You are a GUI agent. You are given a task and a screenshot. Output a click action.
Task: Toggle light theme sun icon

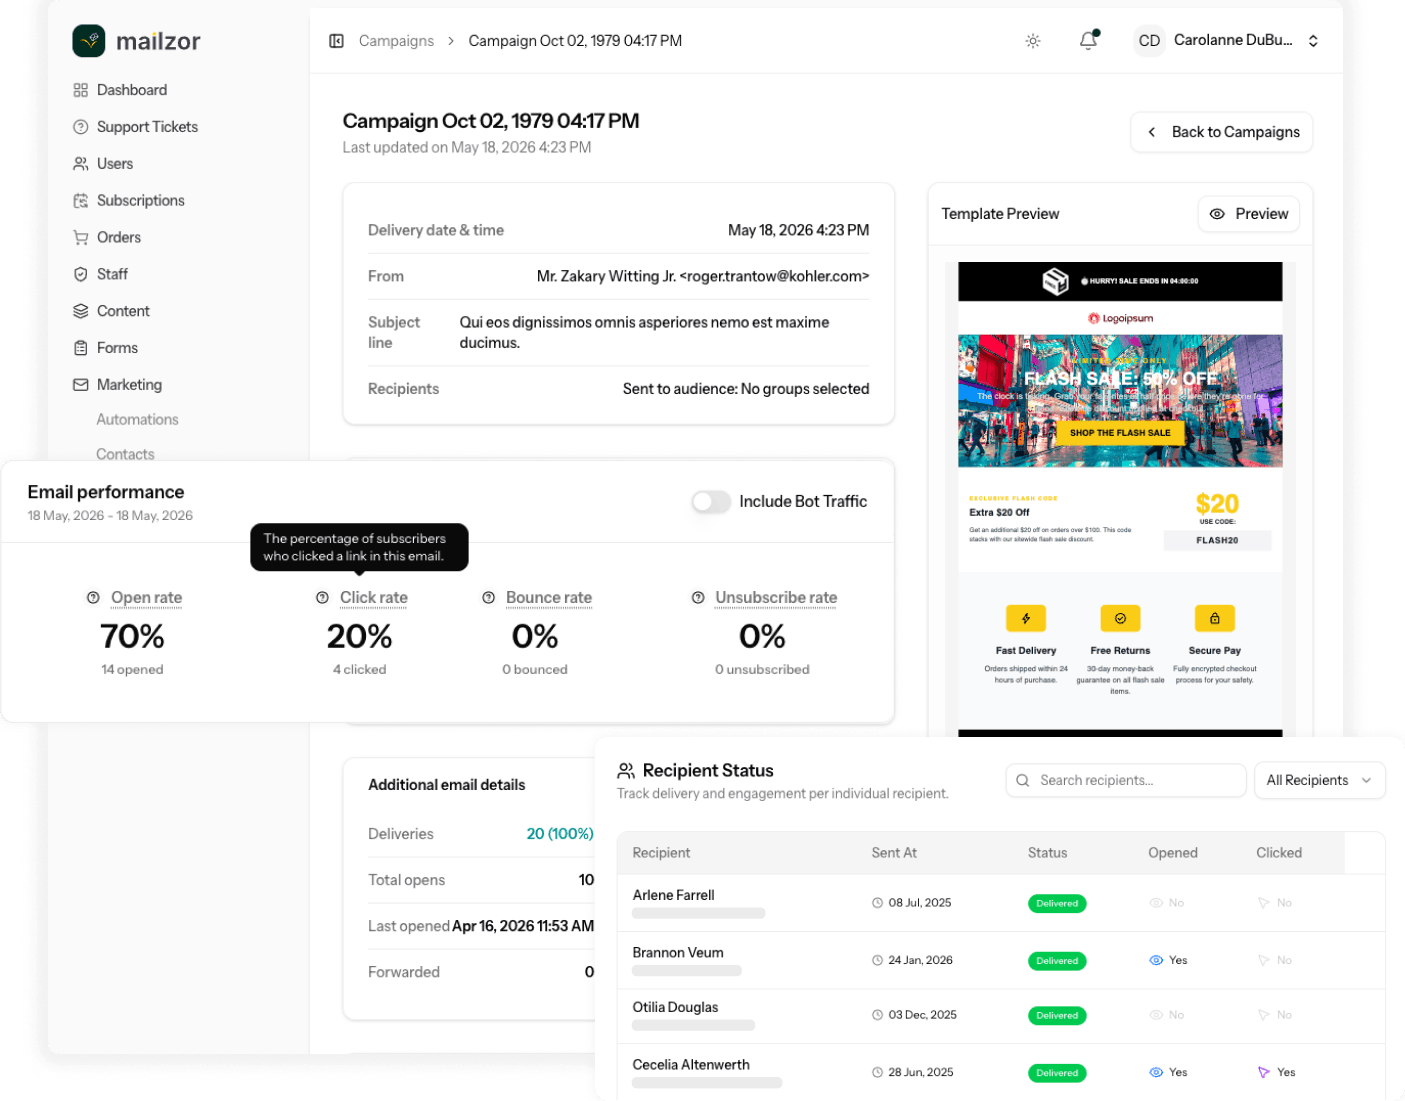tap(1033, 41)
